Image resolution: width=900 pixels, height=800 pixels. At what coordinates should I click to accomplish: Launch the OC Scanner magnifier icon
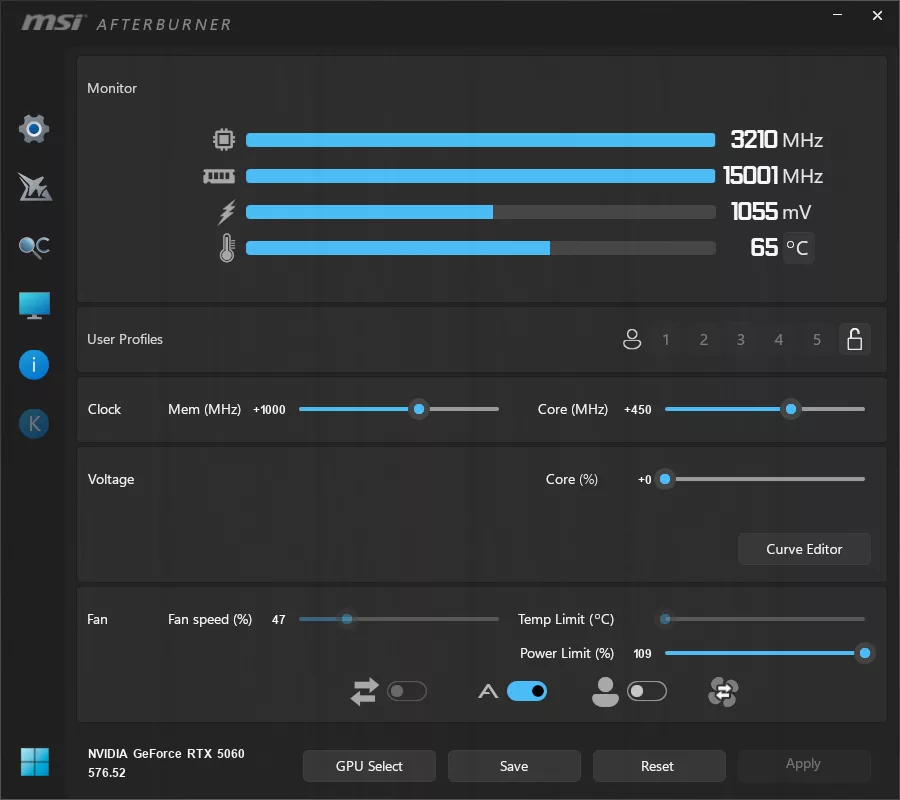coord(34,247)
